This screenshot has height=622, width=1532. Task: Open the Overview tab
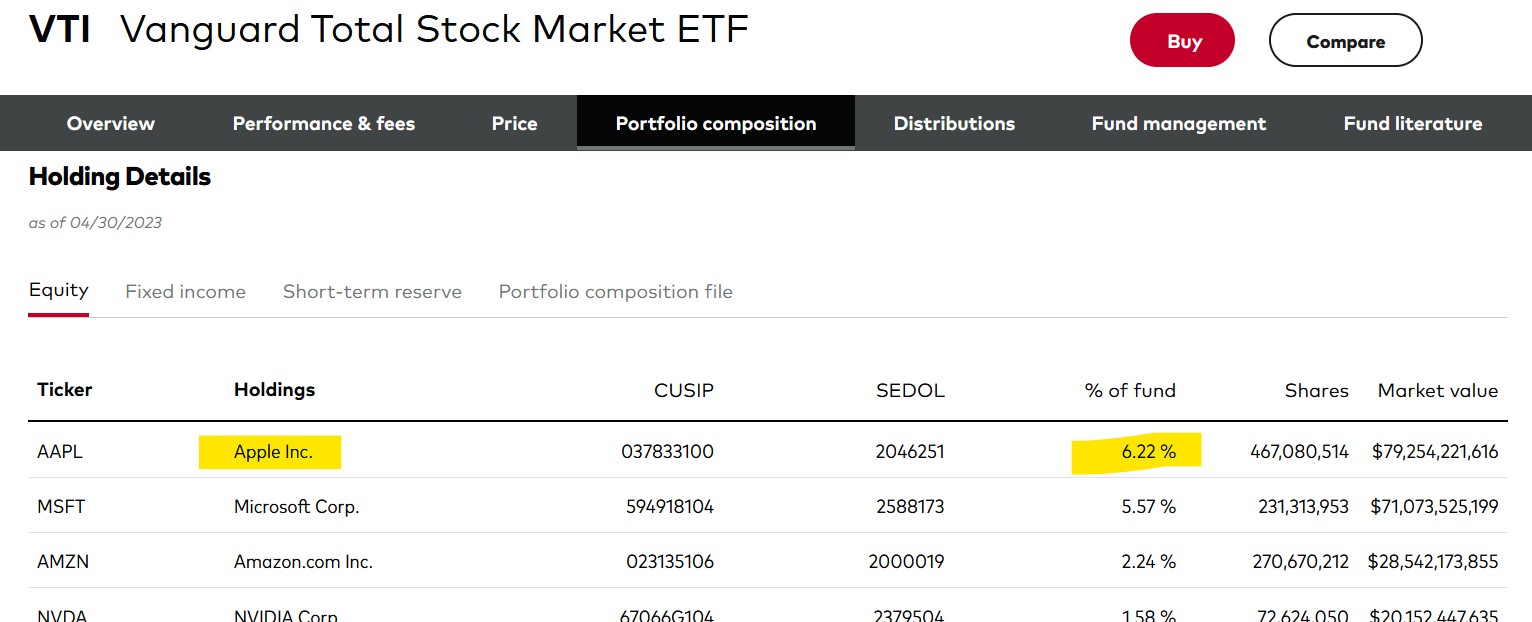(x=110, y=124)
